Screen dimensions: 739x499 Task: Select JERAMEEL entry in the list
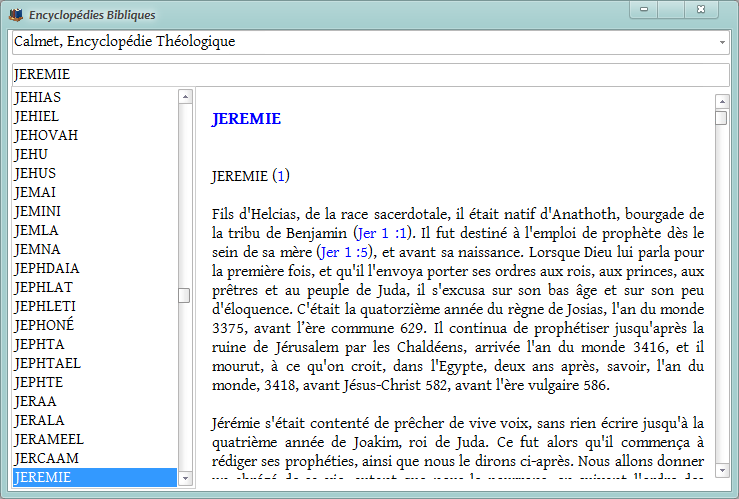(95, 439)
